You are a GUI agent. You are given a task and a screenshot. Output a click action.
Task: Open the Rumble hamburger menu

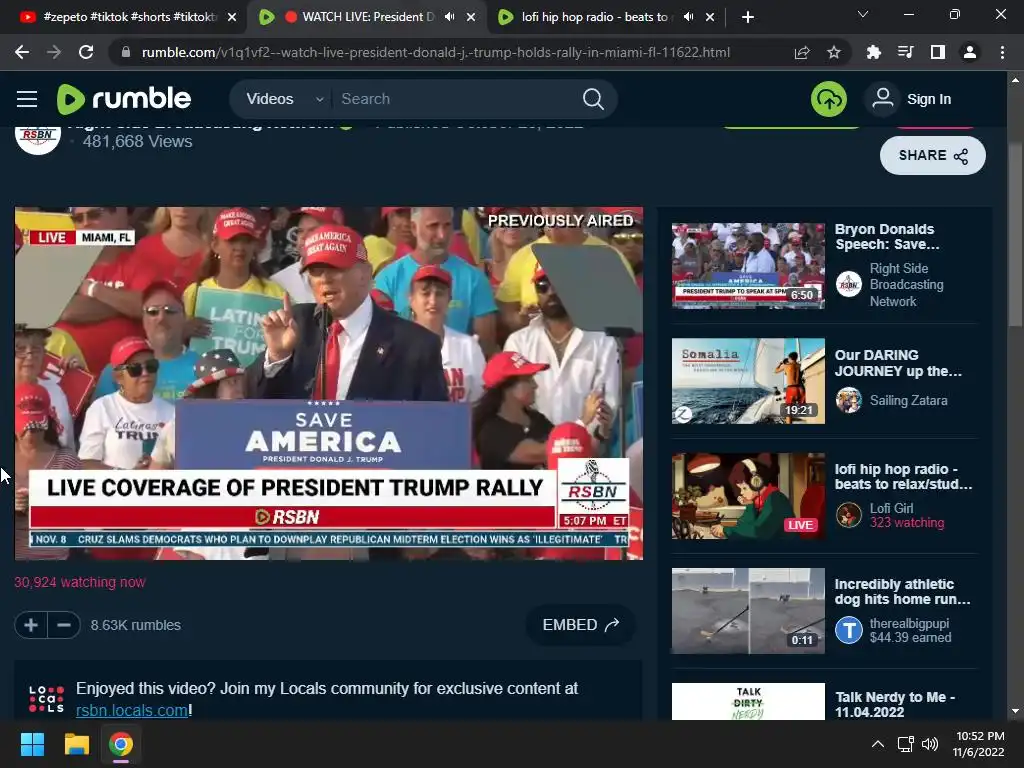(x=27, y=99)
